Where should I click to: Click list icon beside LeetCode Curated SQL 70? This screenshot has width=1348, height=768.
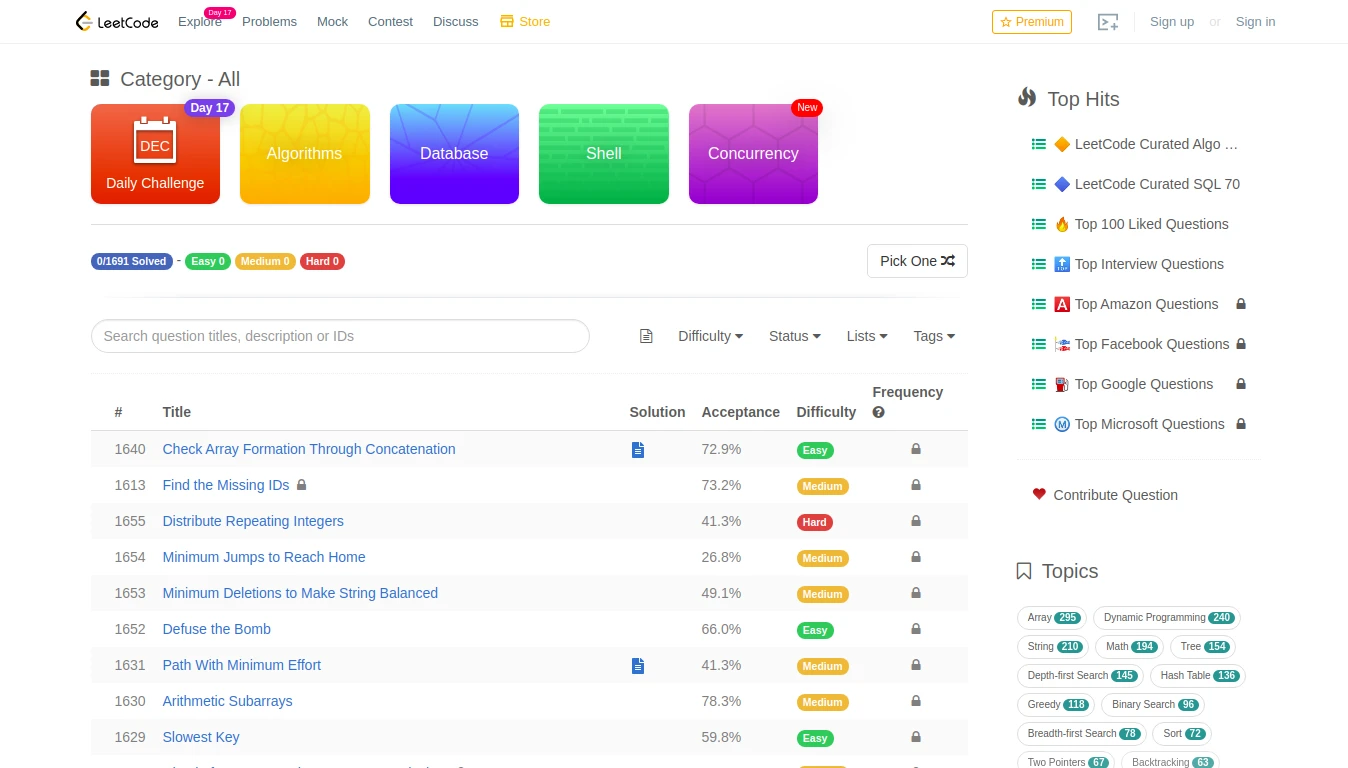[1039, 184]
